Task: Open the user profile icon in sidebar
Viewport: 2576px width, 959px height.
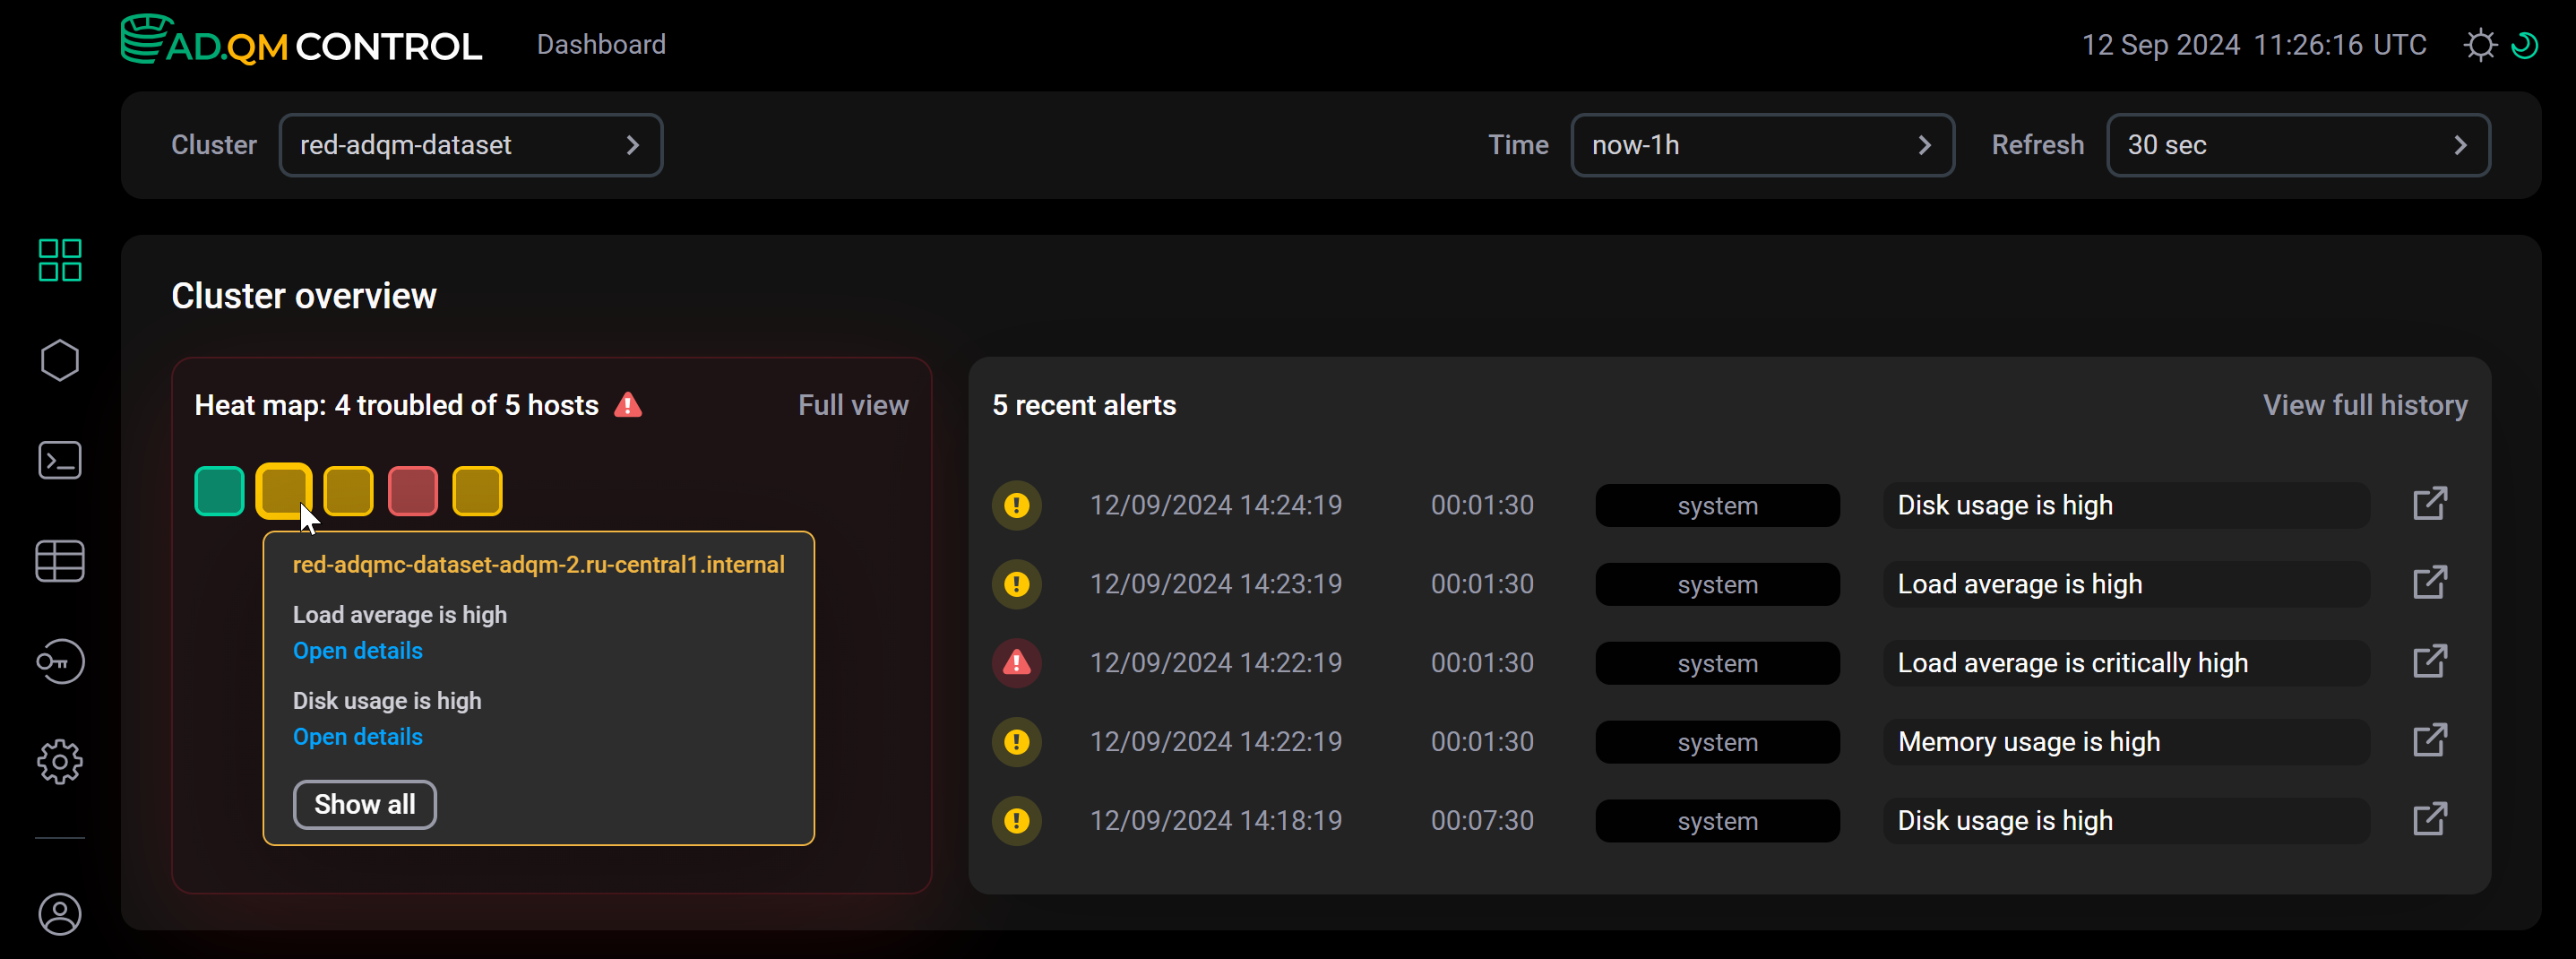Action: click(x=59, y=914)
